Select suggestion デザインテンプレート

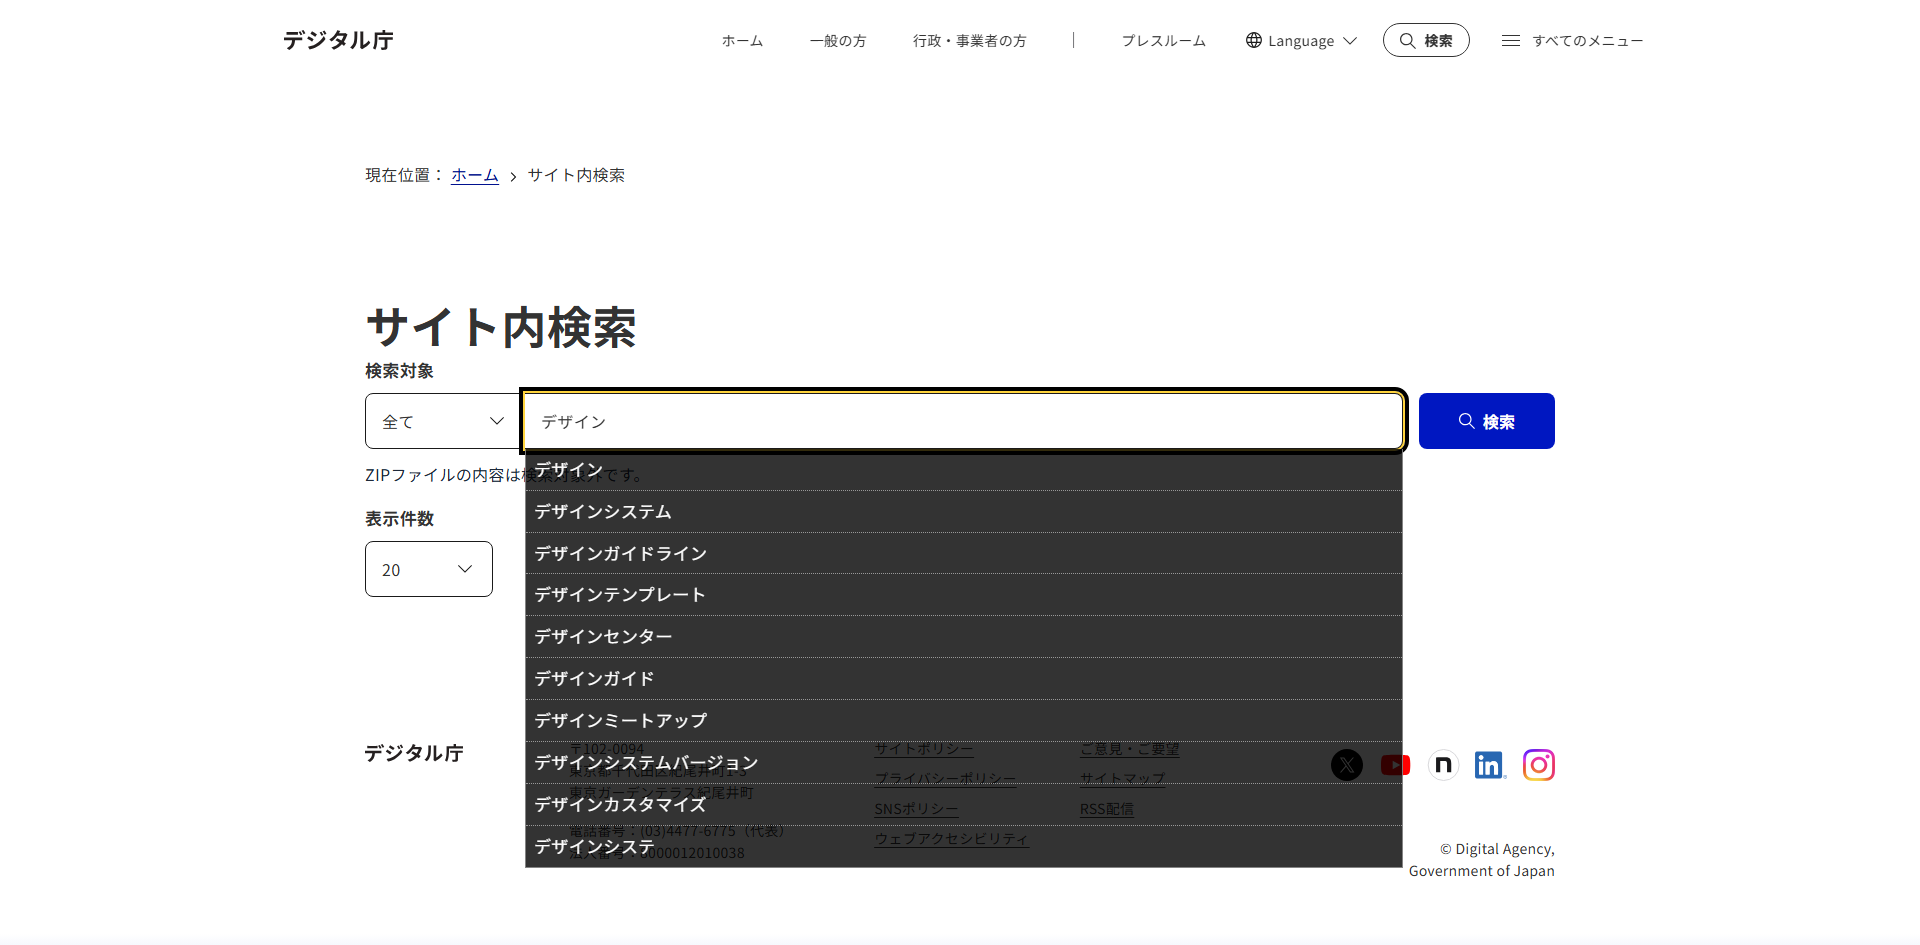pyautogui.click(x=963, y=595)
